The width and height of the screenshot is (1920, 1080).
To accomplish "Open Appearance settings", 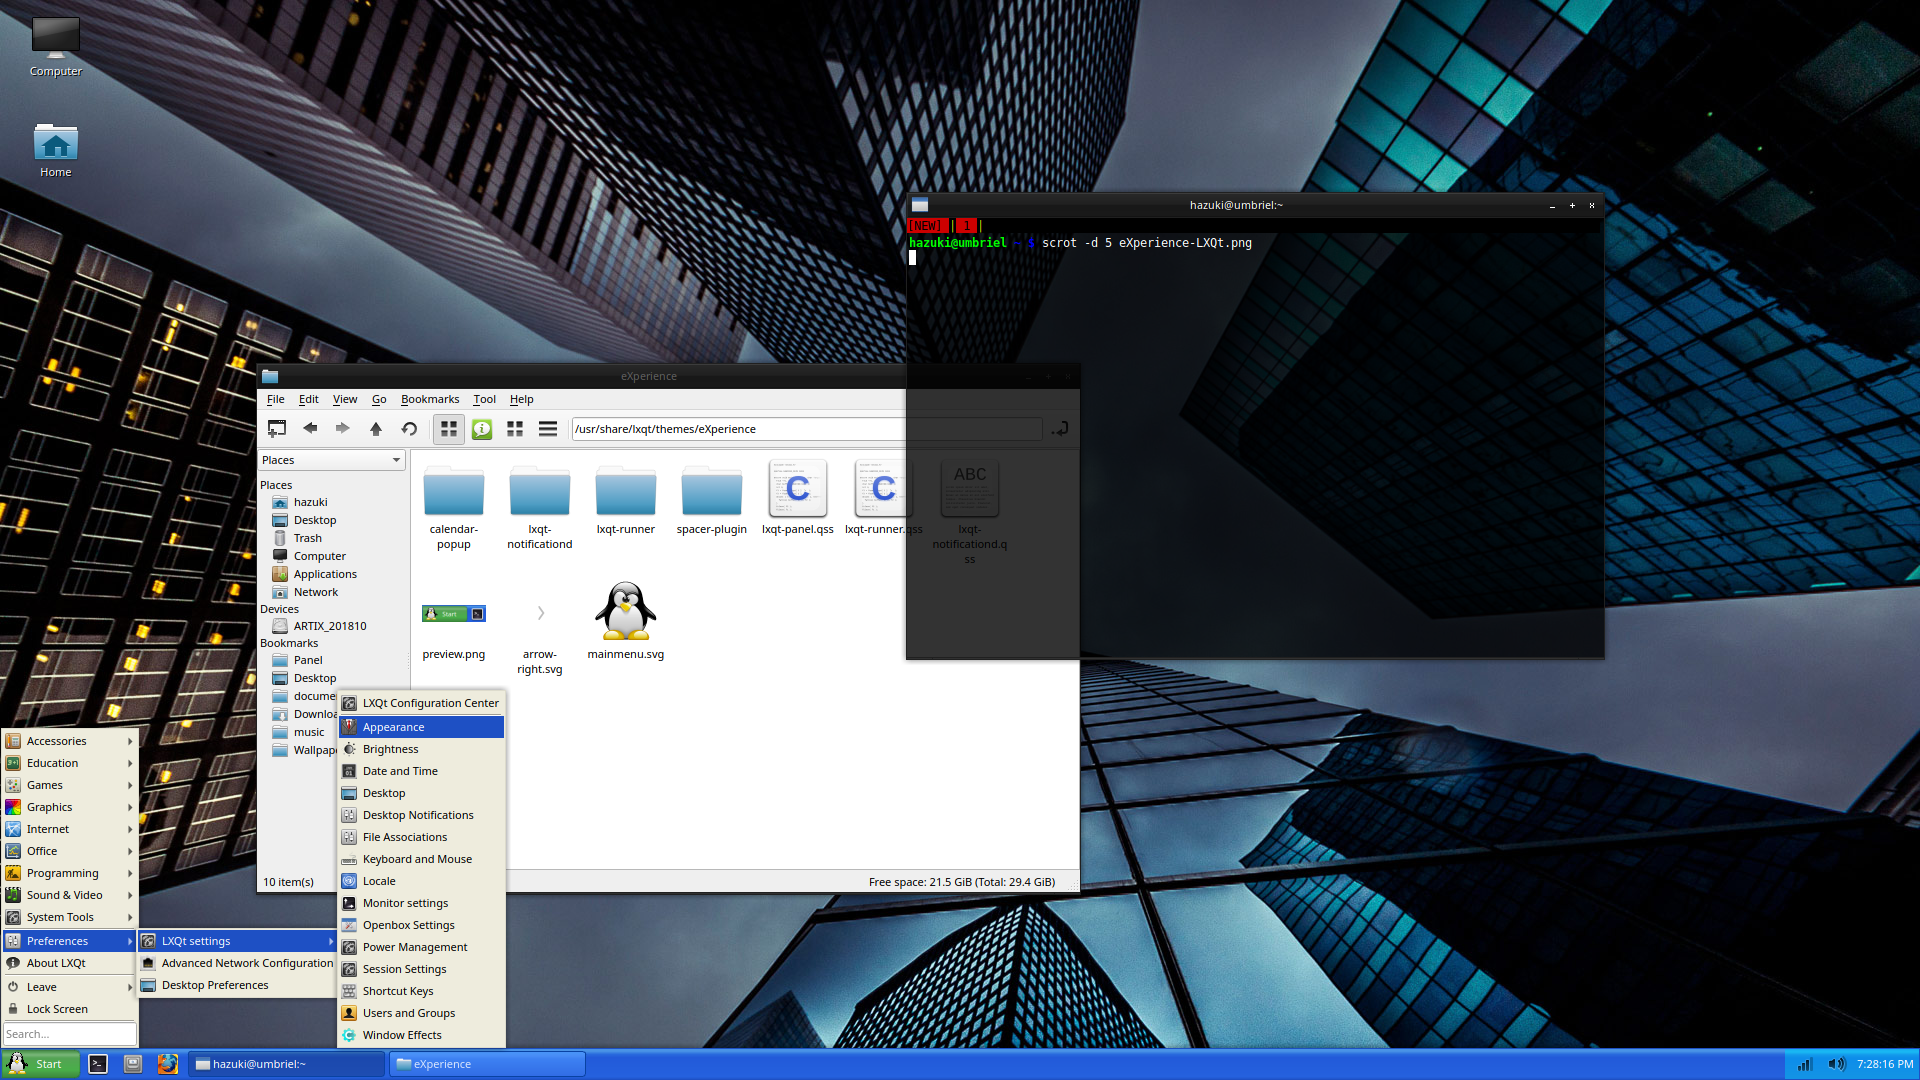I will [421, 727].
